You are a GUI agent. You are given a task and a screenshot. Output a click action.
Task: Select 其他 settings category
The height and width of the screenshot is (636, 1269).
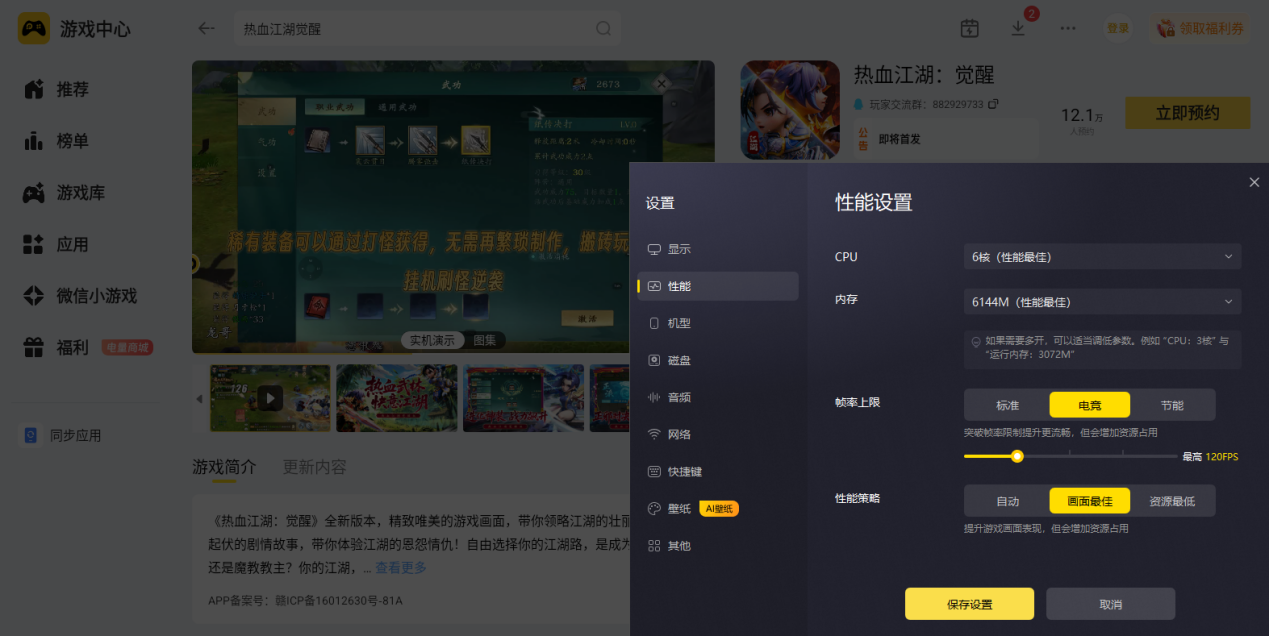coord(718,546)
